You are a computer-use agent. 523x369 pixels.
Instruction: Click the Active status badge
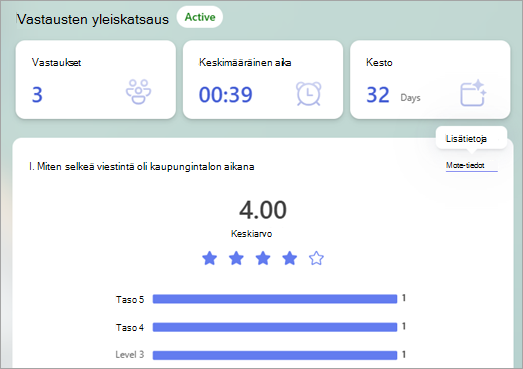[200, 17]
